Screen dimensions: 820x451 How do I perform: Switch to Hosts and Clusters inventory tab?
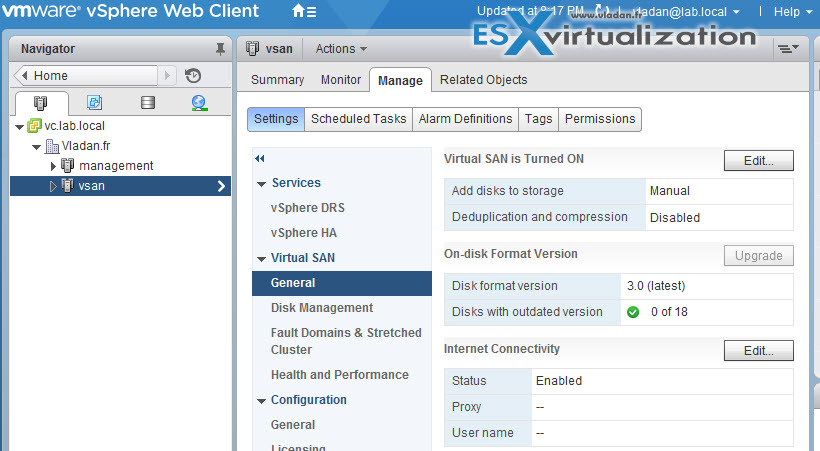[x=40, y=103]
